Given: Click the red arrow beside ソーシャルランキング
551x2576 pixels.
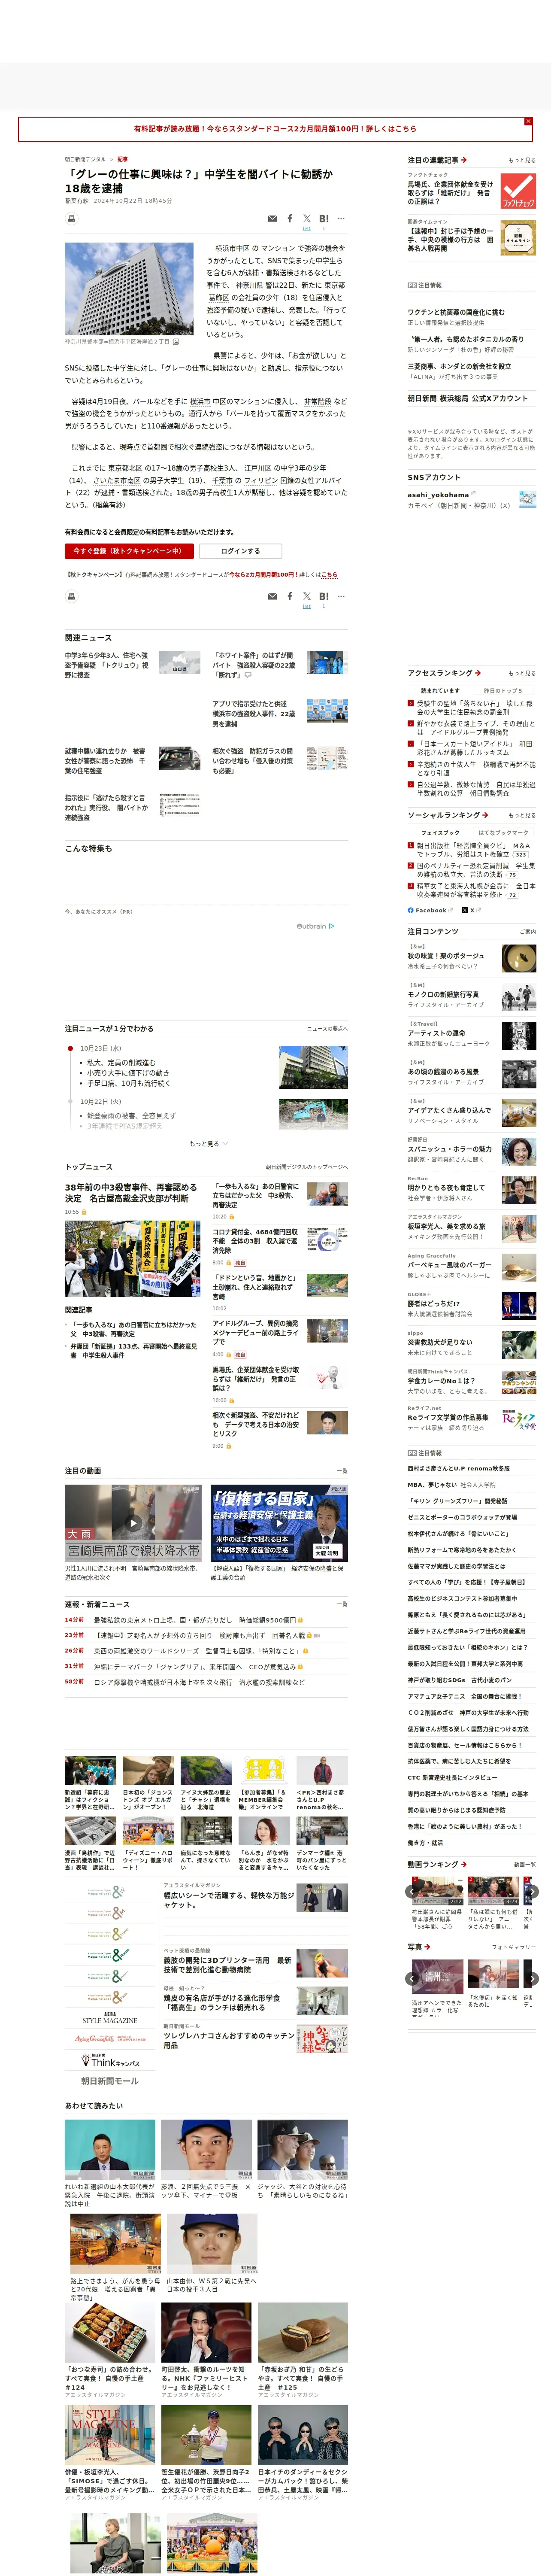Looking at the screenshot, I should (x=485, y=815).
